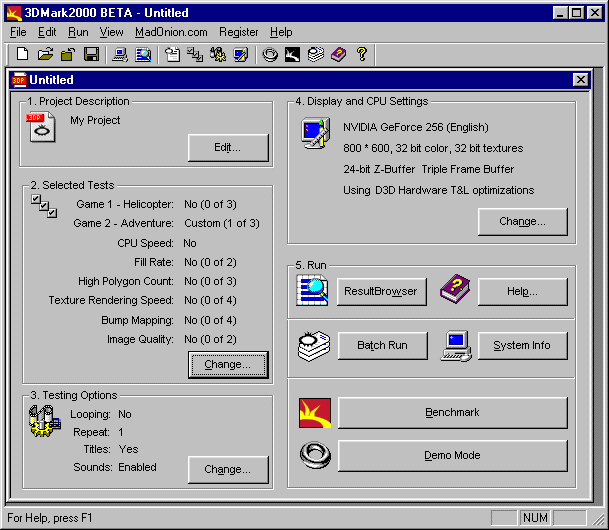Click the ResultBrowser magnifier toolbar icon
Screen dimensions: 609x530
point(143,54)
